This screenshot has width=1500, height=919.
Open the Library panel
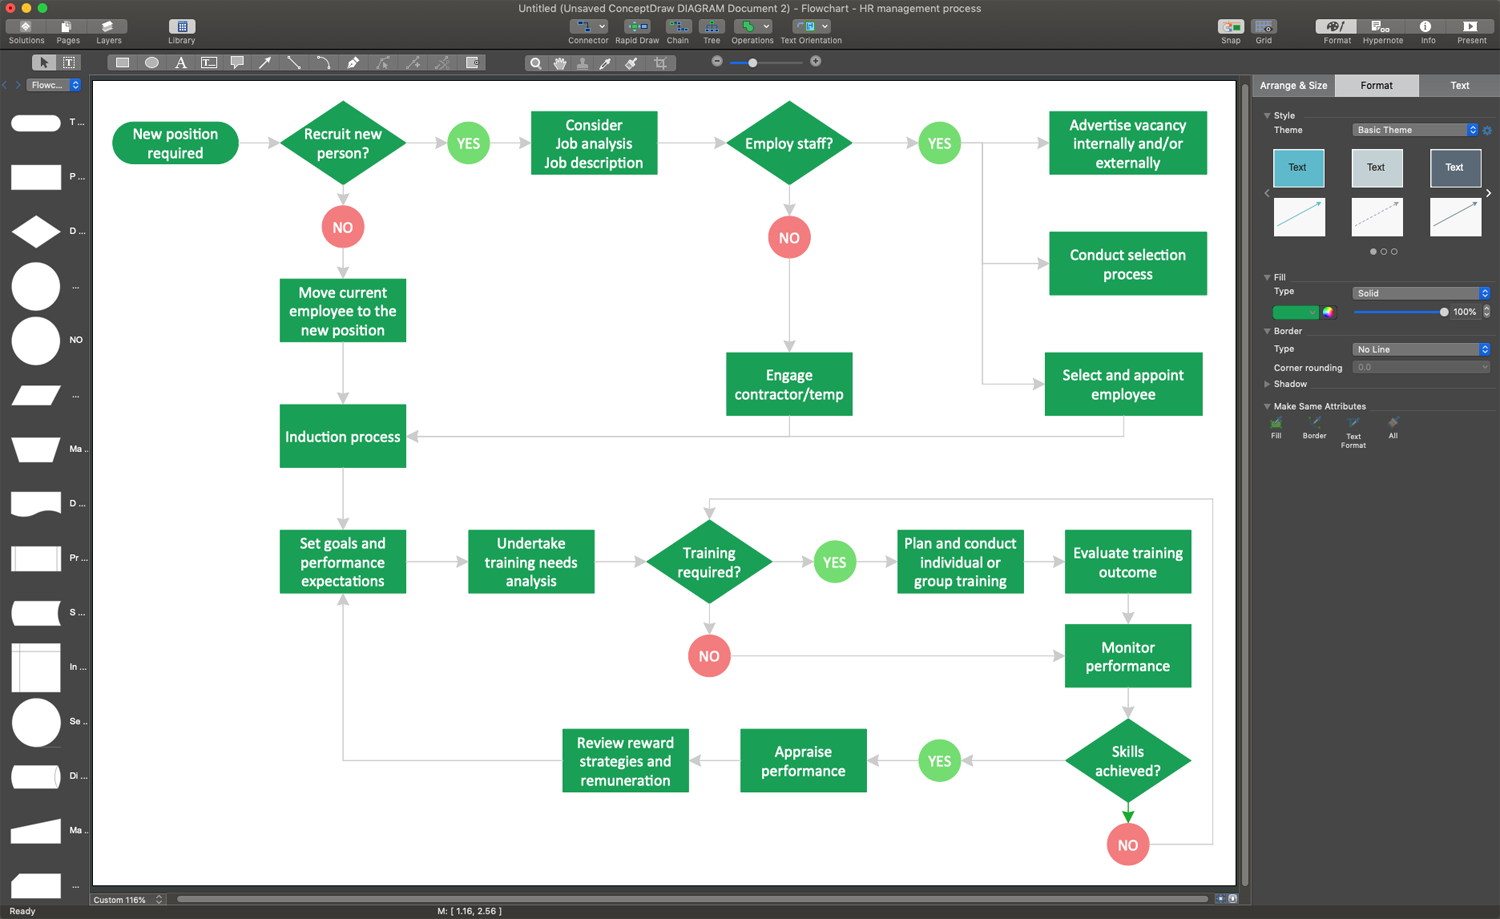[182, 32]
